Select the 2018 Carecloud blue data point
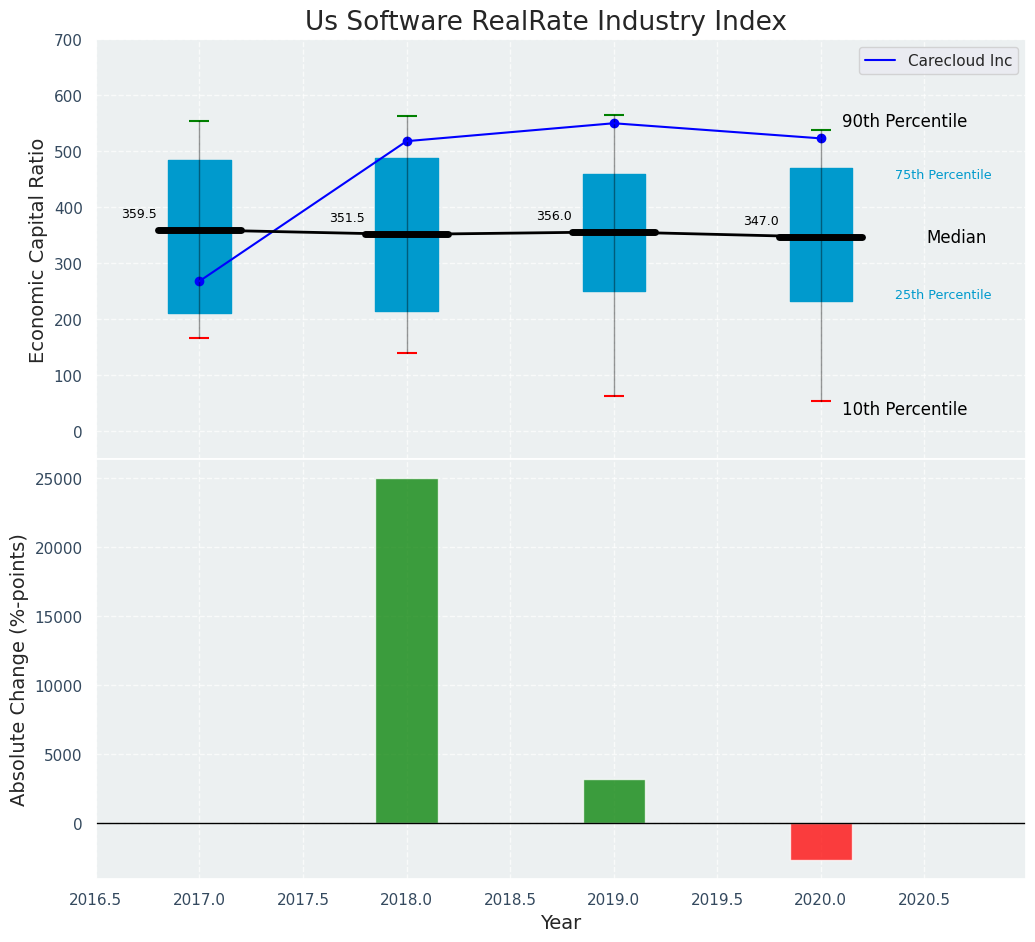Image resolution: width=1035 pixels, height=942 pixels. [x=407, y=141]
